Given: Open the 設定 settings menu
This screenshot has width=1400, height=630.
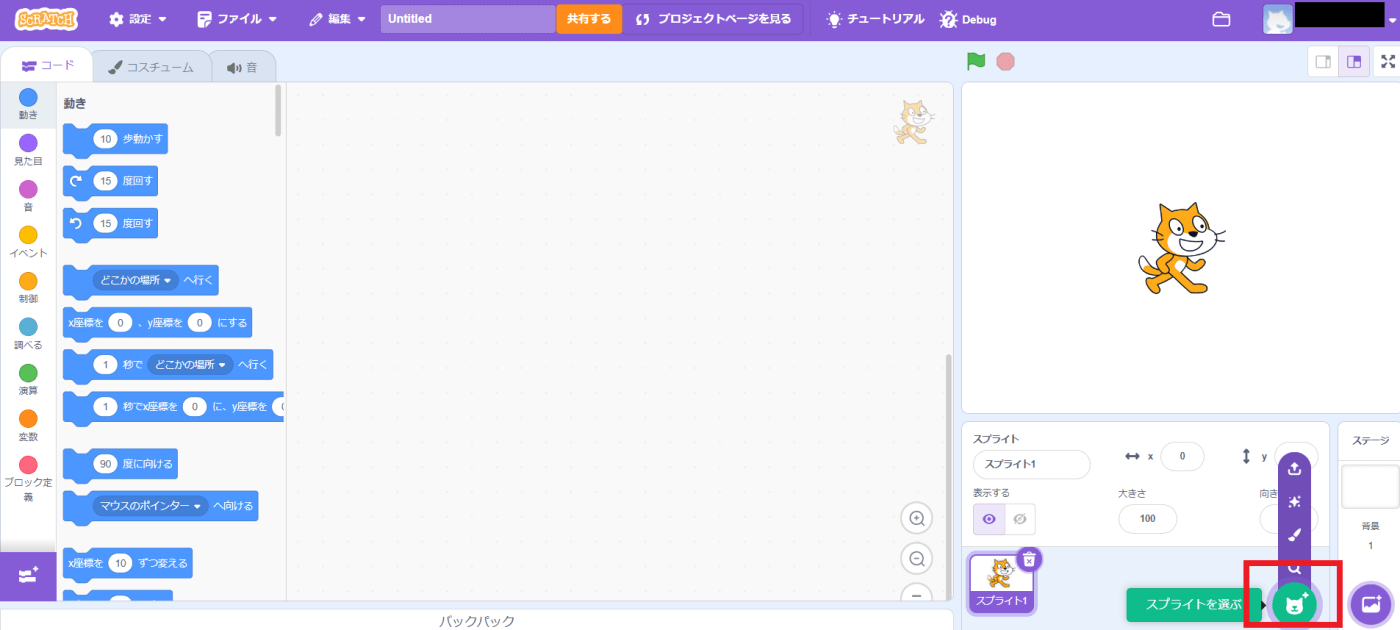Looking at the screenshot, I should [x=138, y=19].
